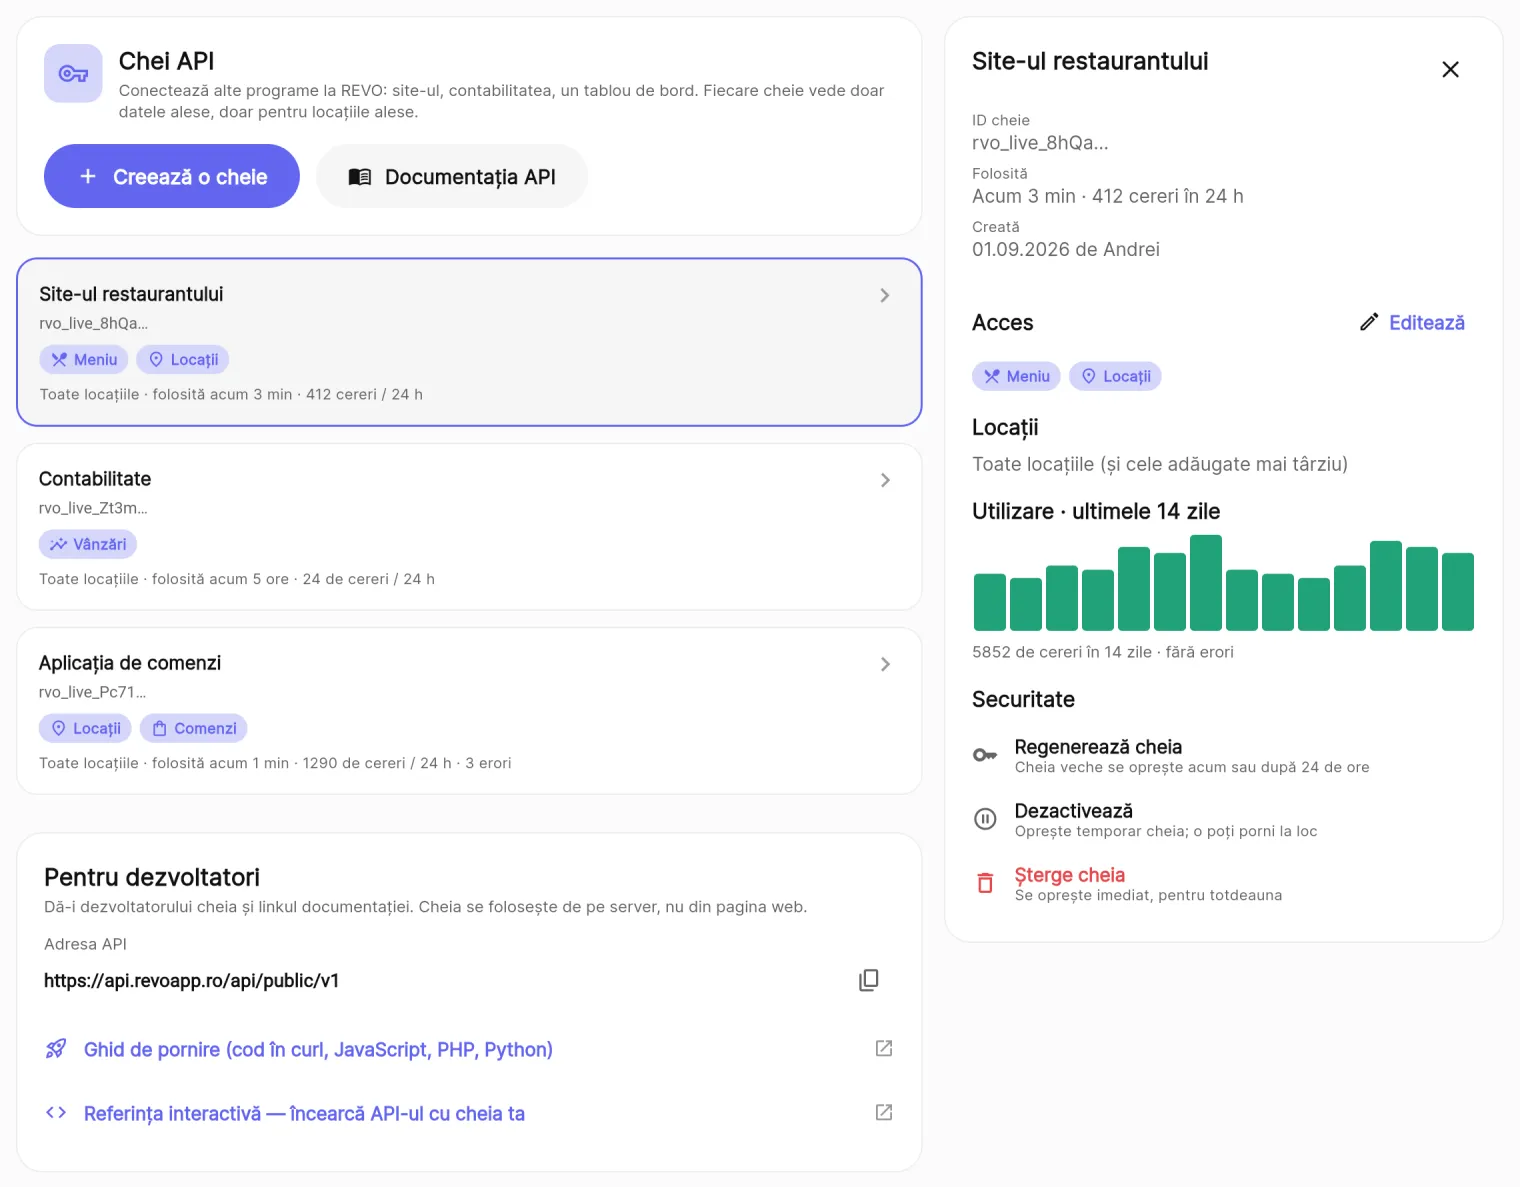1520x1187 pixels.
Task: Expand the Aplicația de comenzi key chevron
Action: coord(885,664)
